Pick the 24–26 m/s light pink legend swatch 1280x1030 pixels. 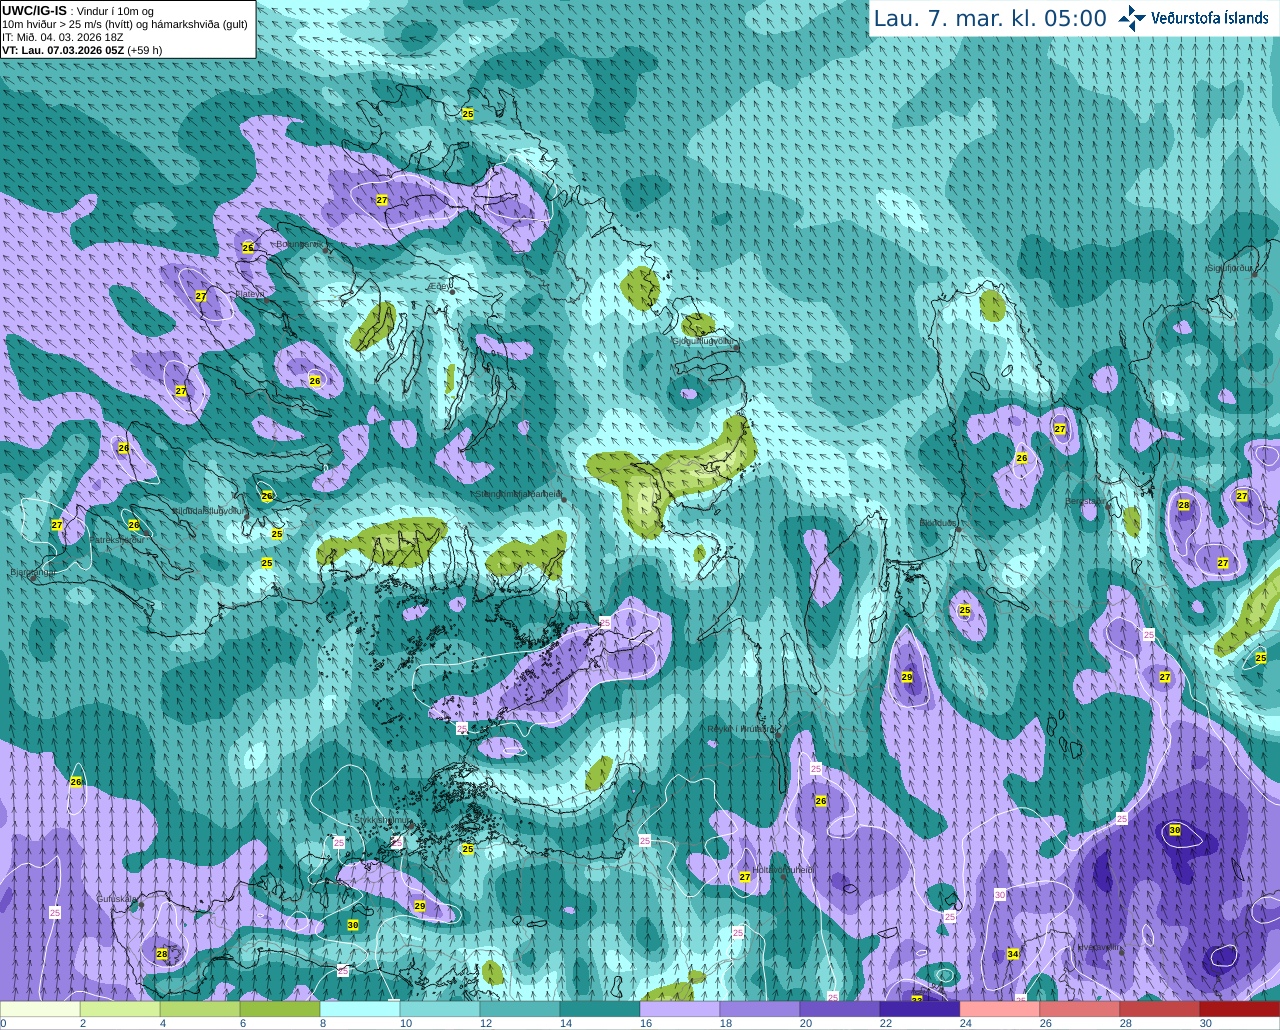coord(1000,1010)
